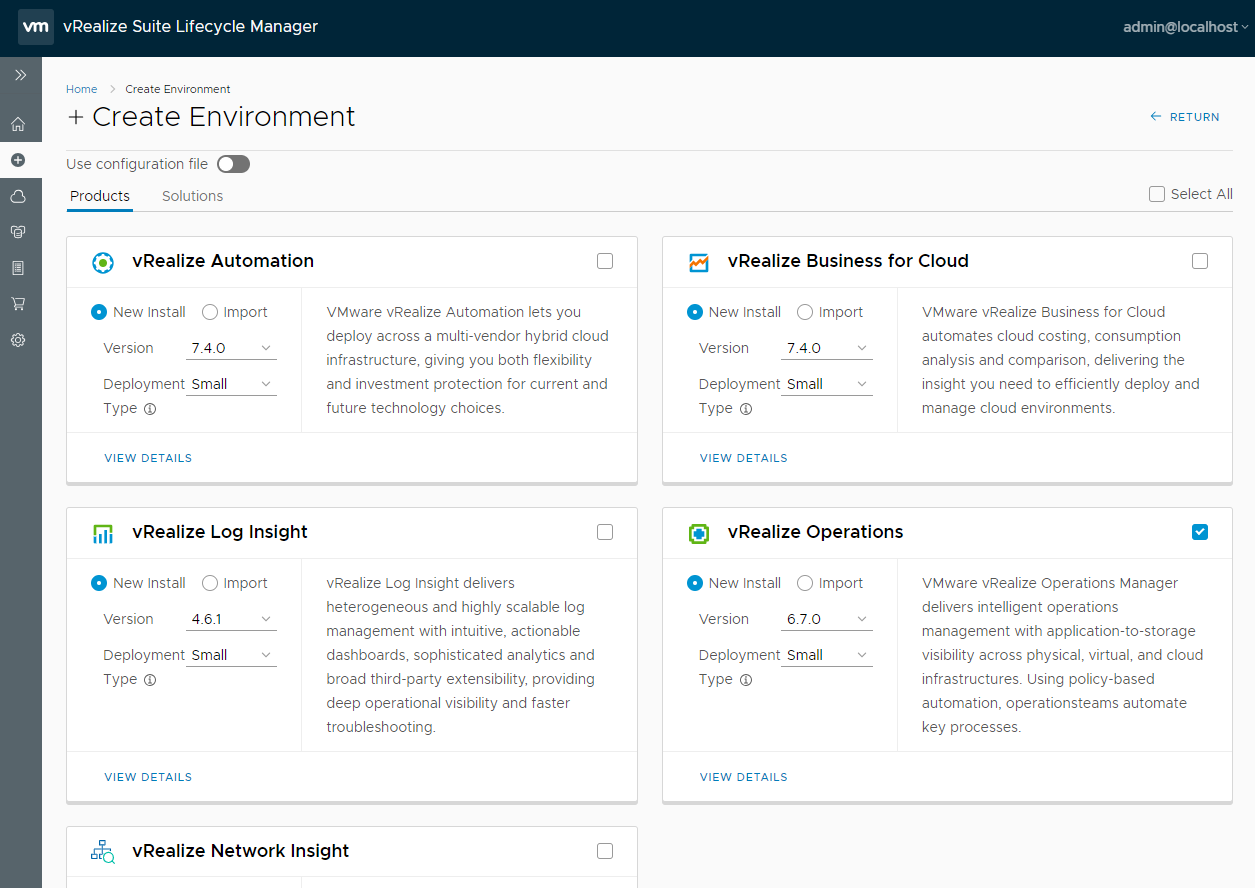Toggle the Use configuration file switch
This screenshot has width=1255, height=888.
click(233, 164)
